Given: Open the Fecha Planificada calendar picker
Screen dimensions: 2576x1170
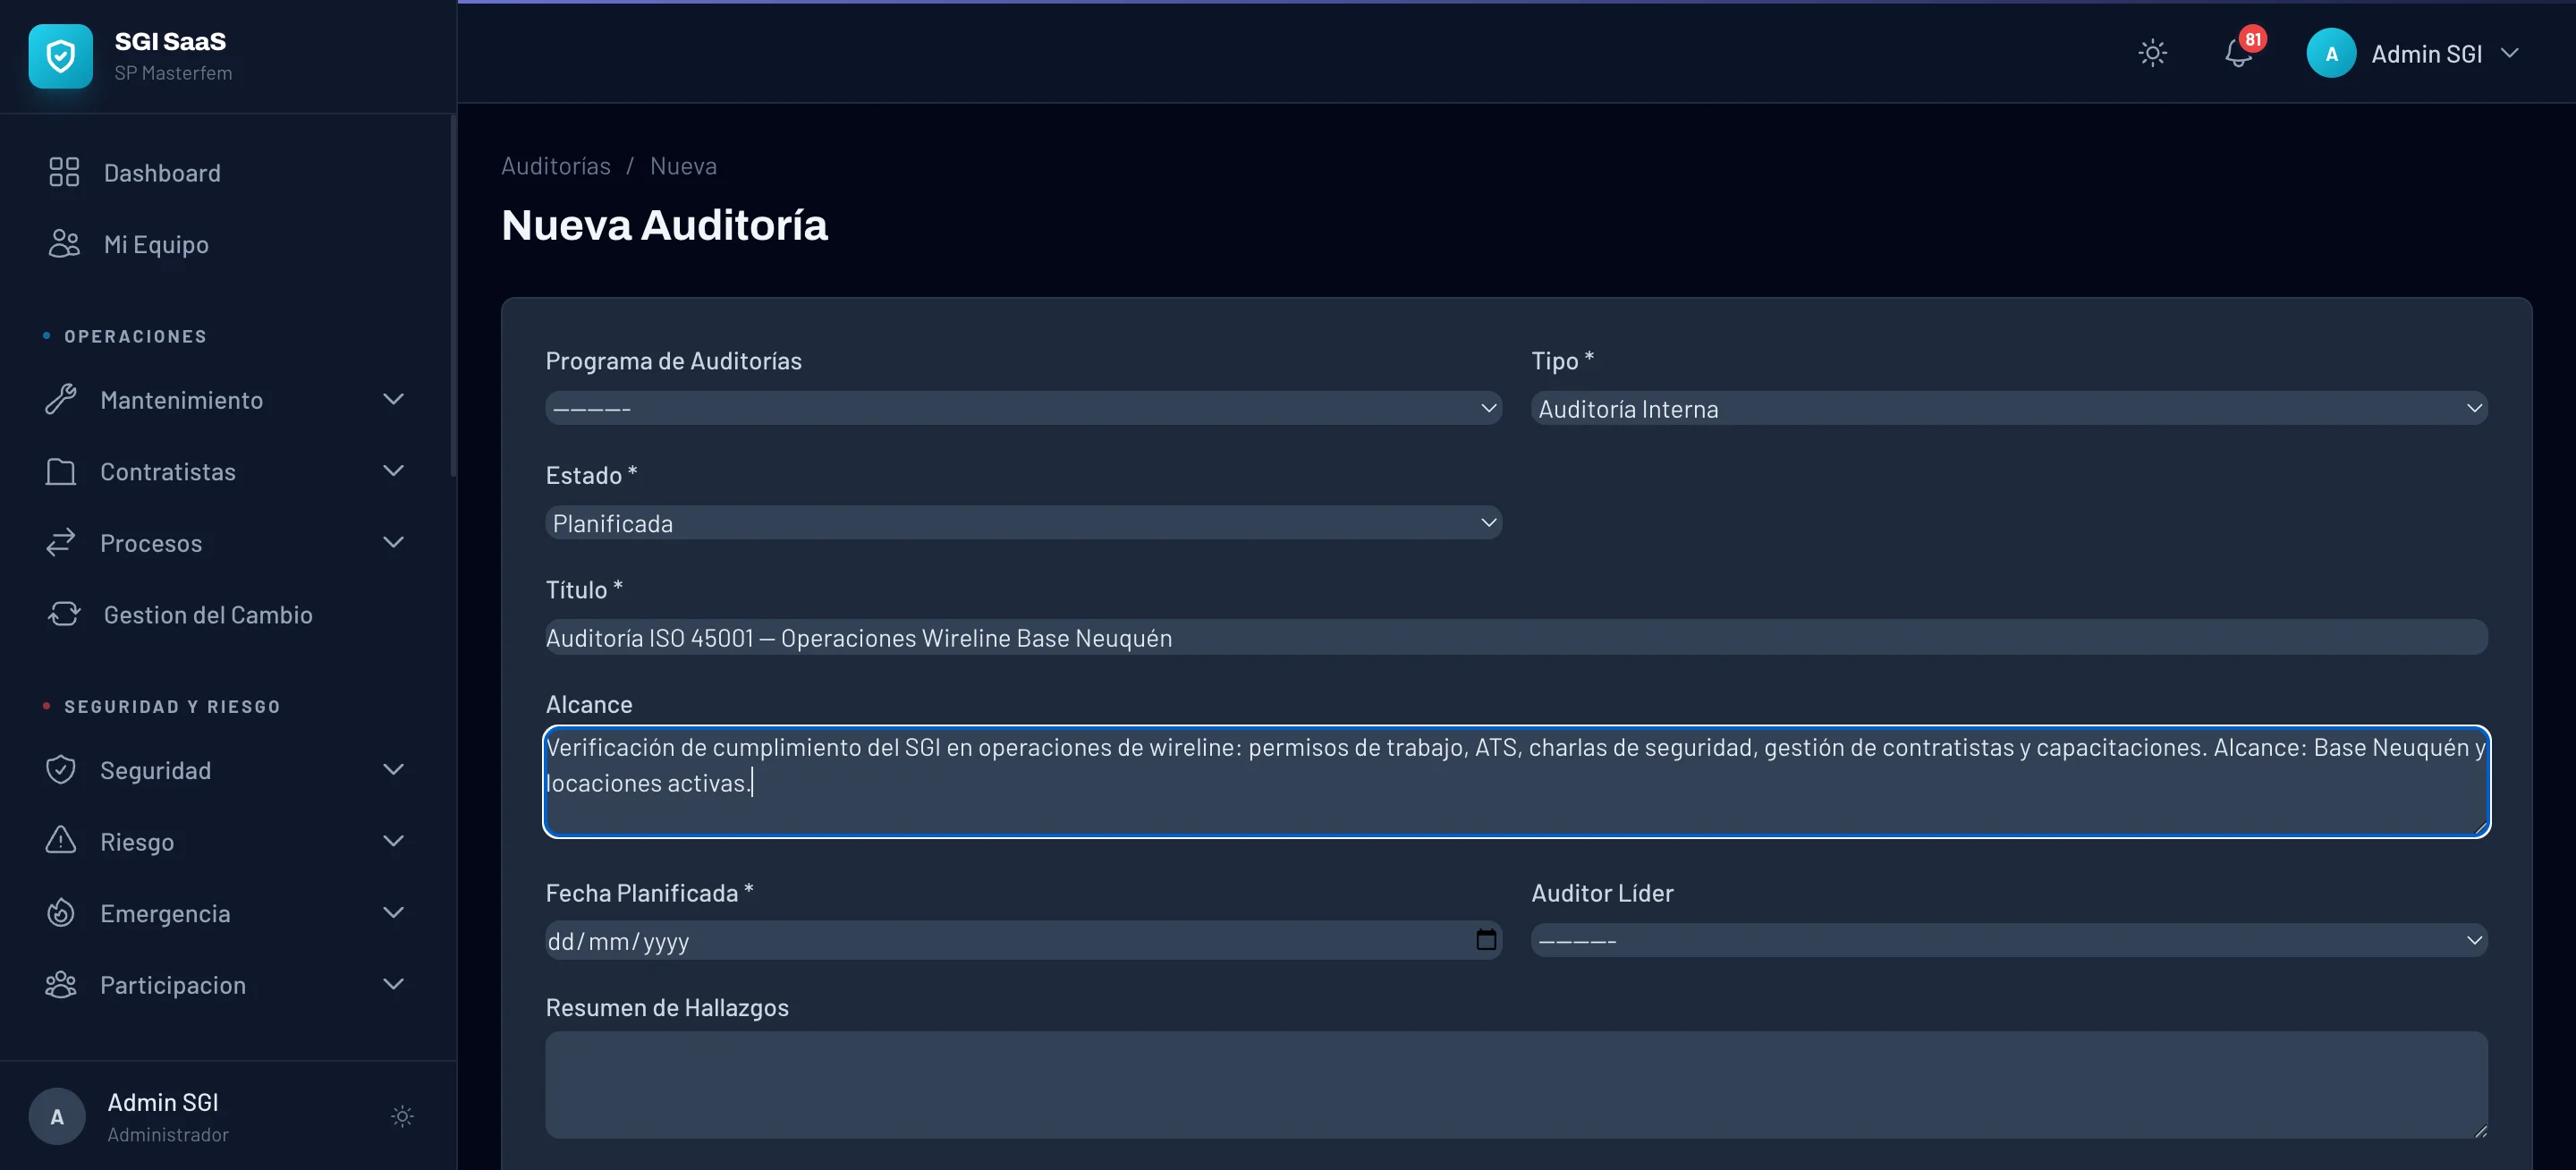Looking at the screenshot, I should click(1484, 940).
